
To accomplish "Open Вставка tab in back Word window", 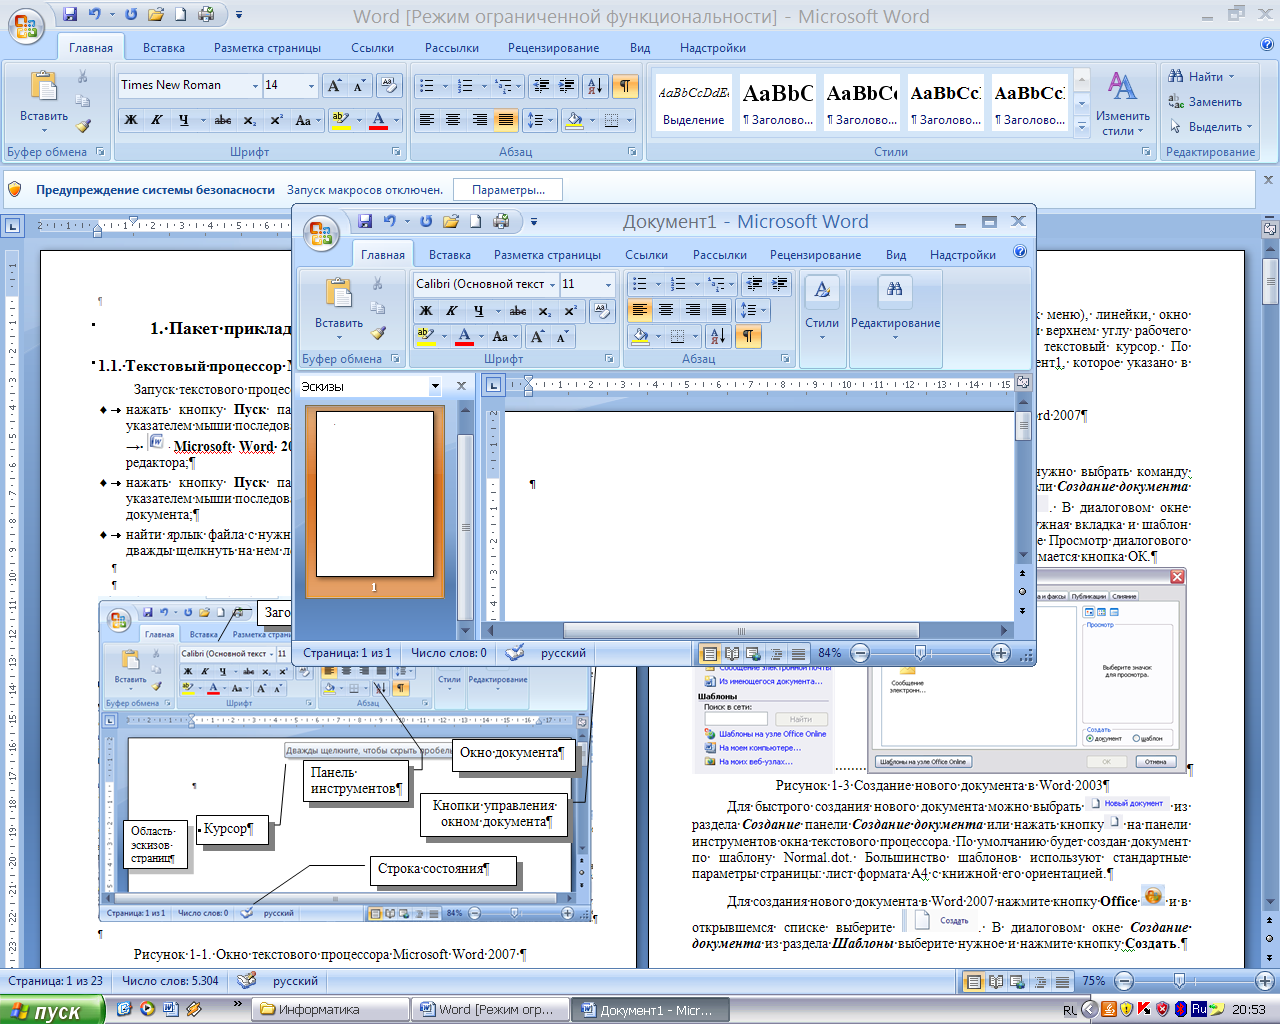I will click(x=164, y=48).
